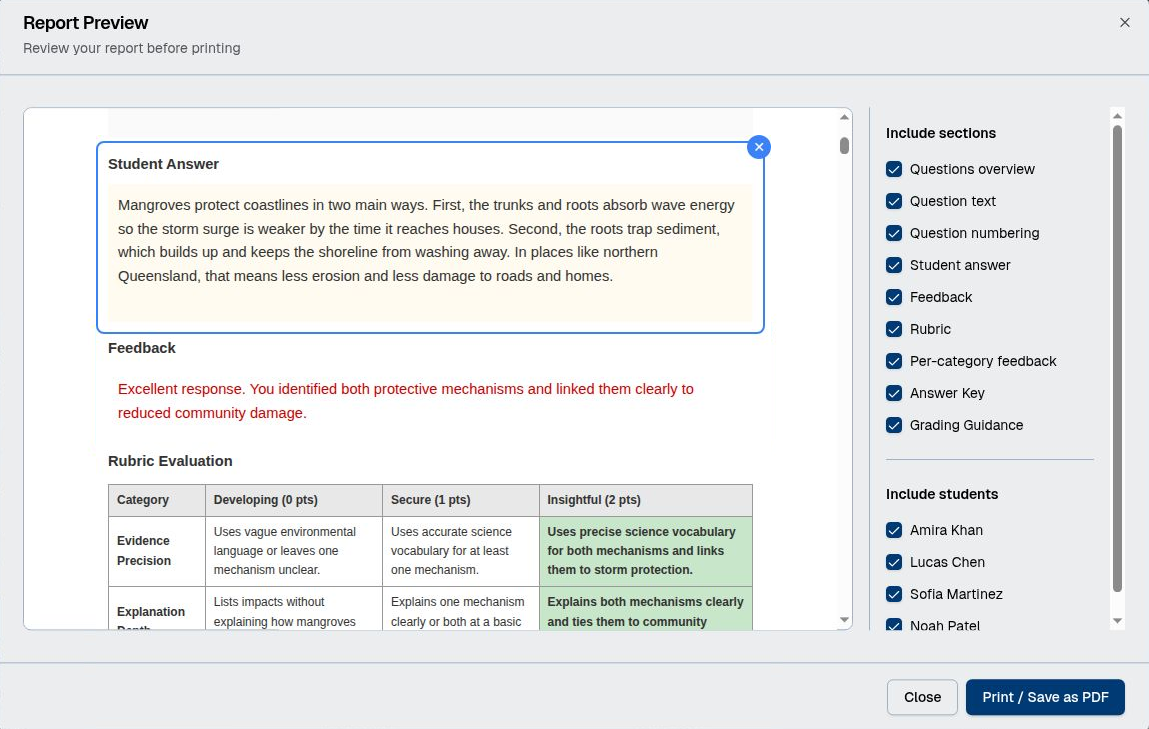Image resolution: width=1149 pixels, height=729 pixels.
Task: Click the sidebar options scrollbar down arrow
Action: click(x=1117, y=621)
